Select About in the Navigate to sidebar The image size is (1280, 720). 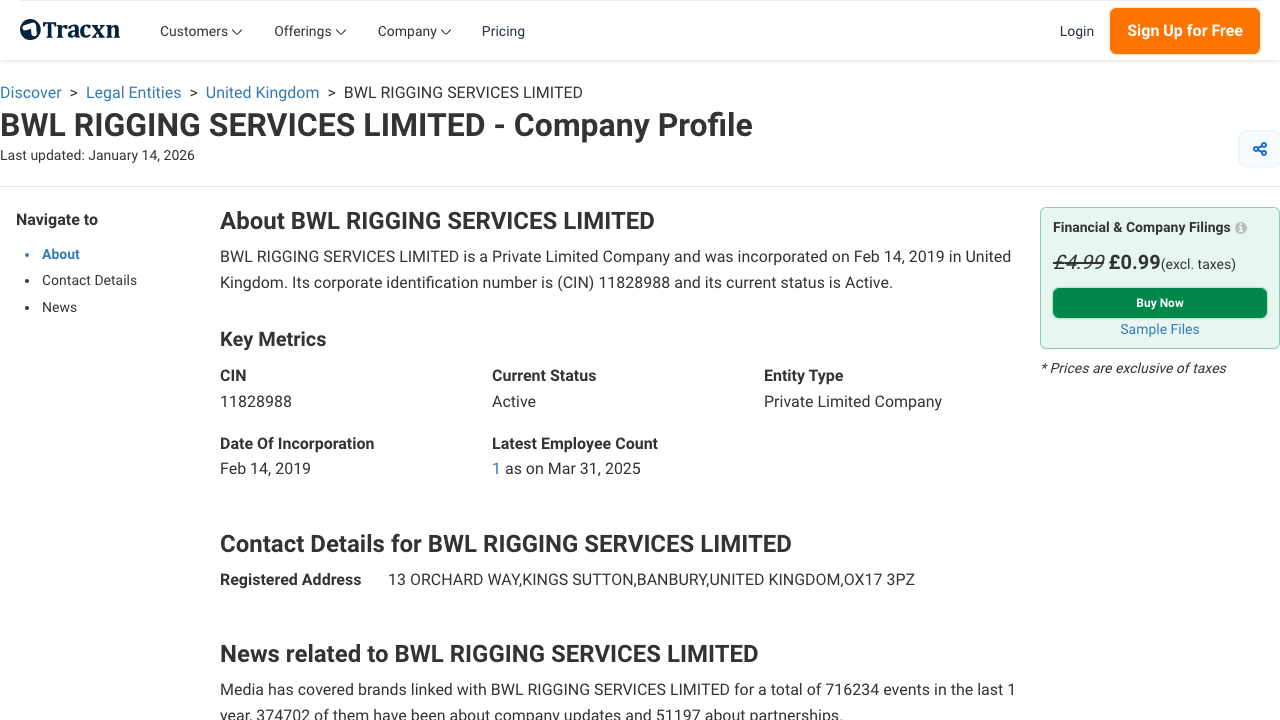point(60,254)
